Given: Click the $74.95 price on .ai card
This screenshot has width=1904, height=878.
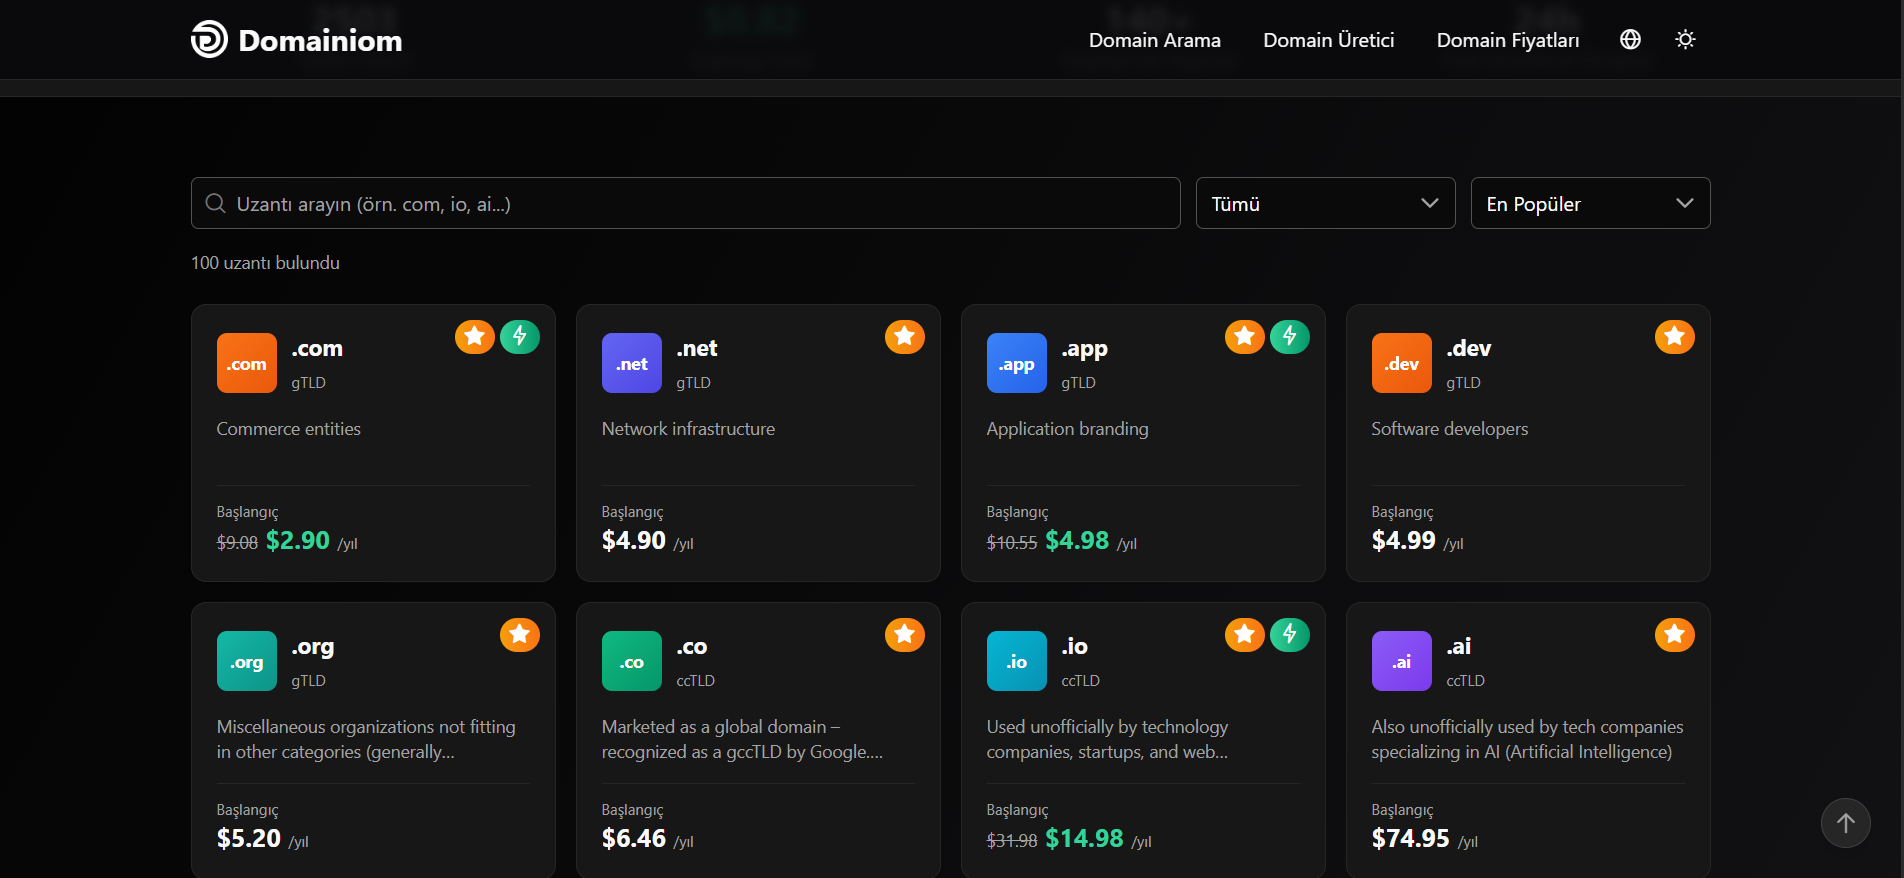Looking at the screenshot, I should click(1411, 839).
